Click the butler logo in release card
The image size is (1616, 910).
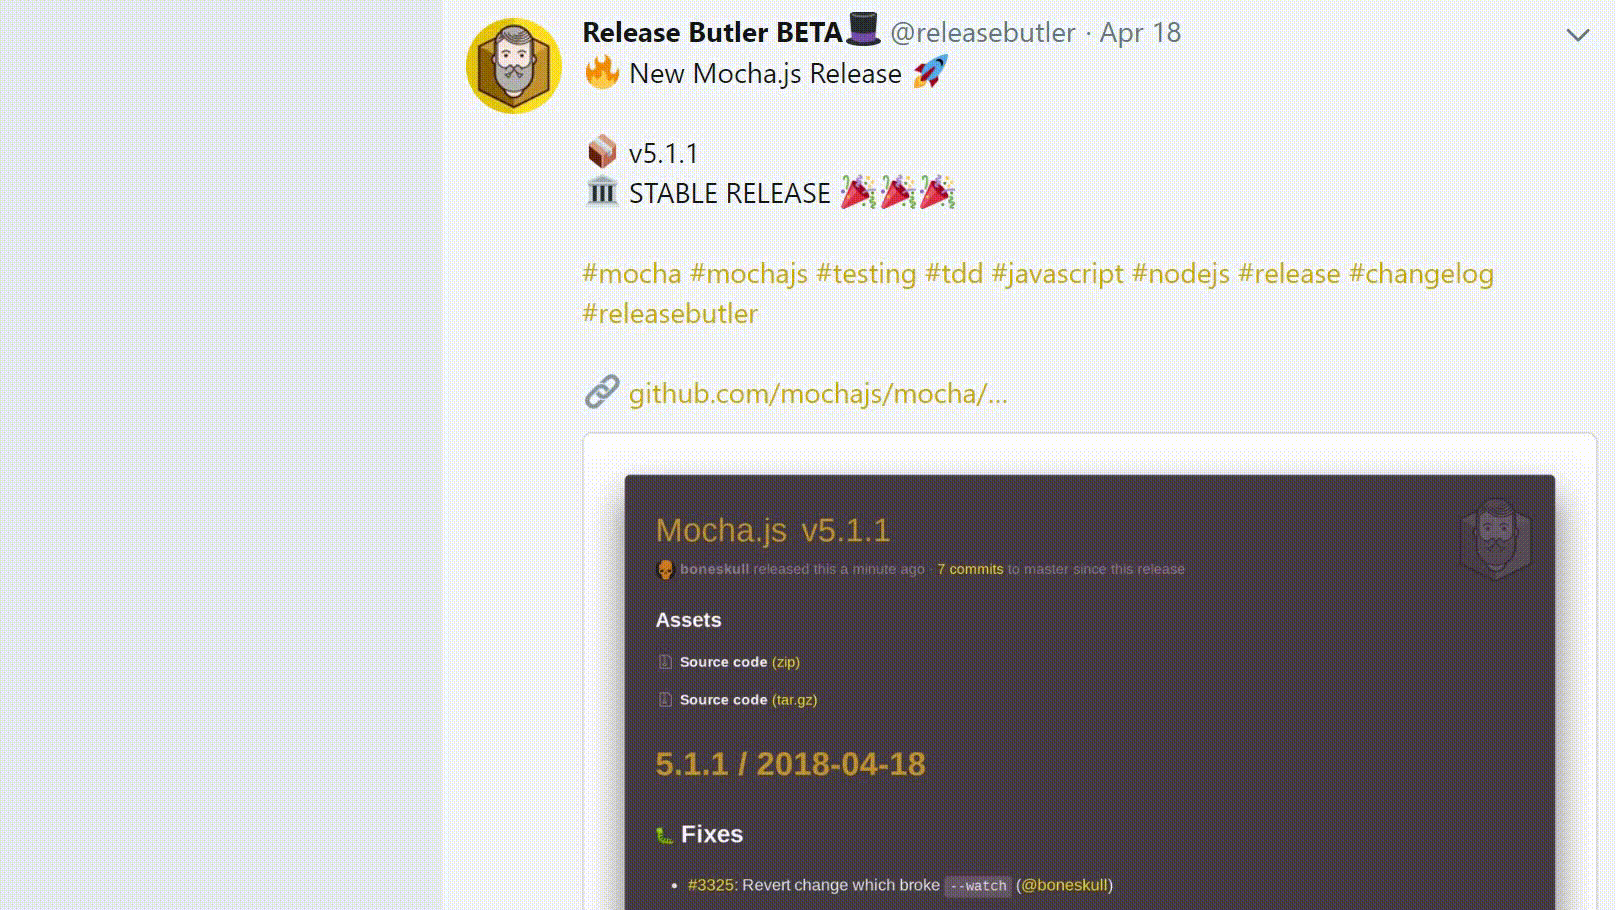1495,540
